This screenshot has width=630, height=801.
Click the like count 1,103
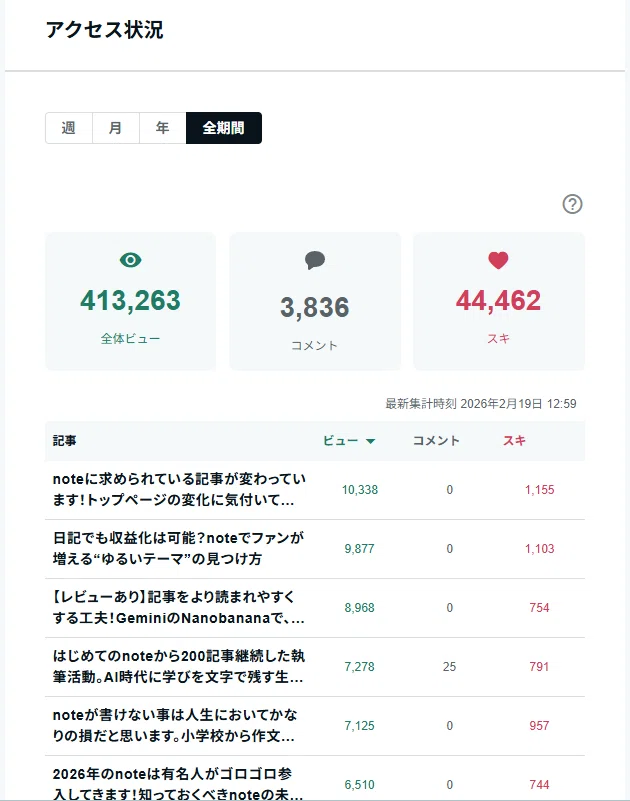(x=540, y=548)
